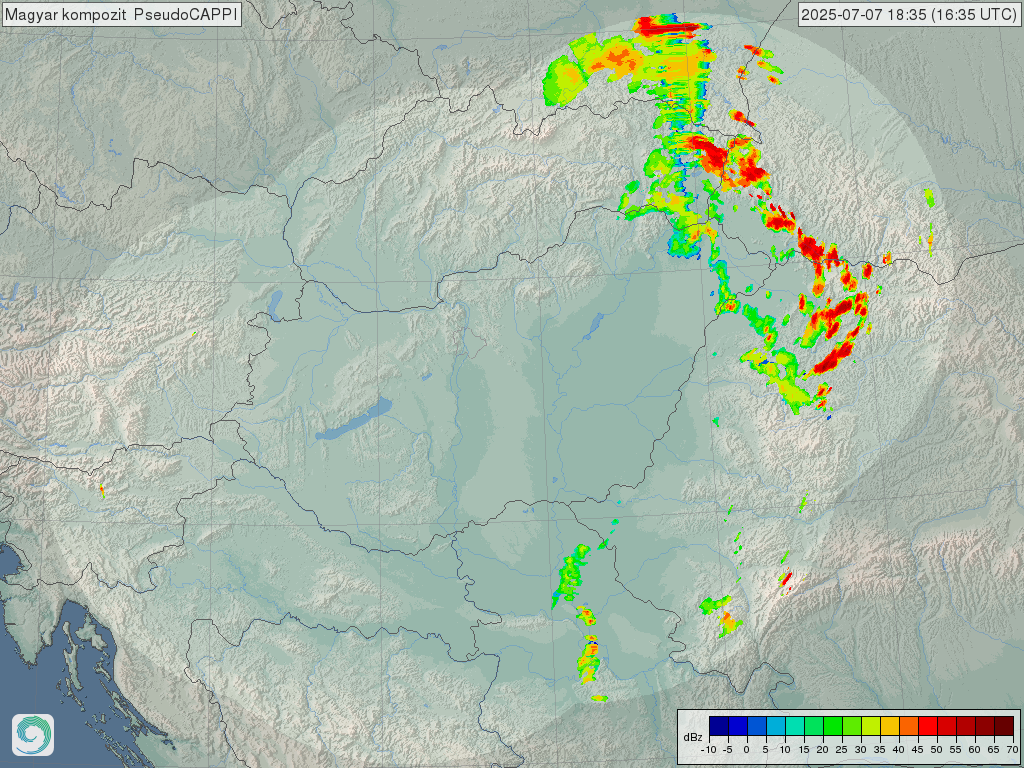1024x768 pixels.
Task: Select the orange 40 to 45 dBz swatch
Action: [x=908, y=726]
